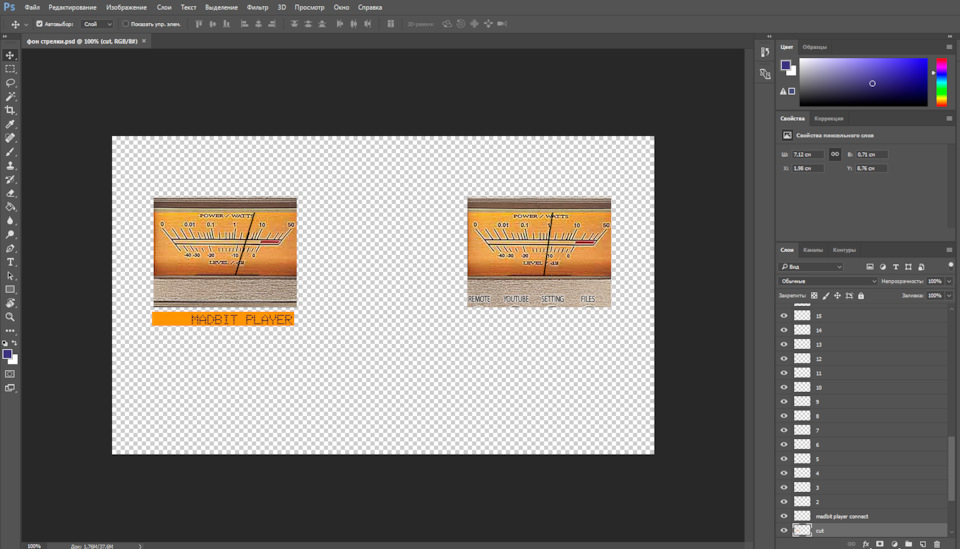960x549 pixels.
Task: Pick a color in the color field
Action: tap(863, 83)
